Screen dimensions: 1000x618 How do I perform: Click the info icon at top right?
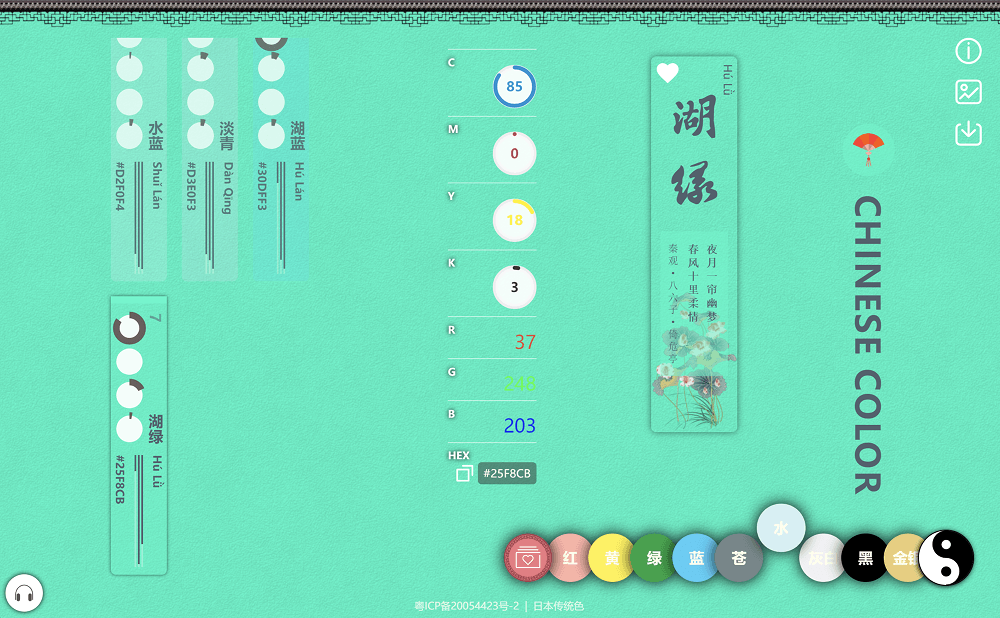click(968, 51)
